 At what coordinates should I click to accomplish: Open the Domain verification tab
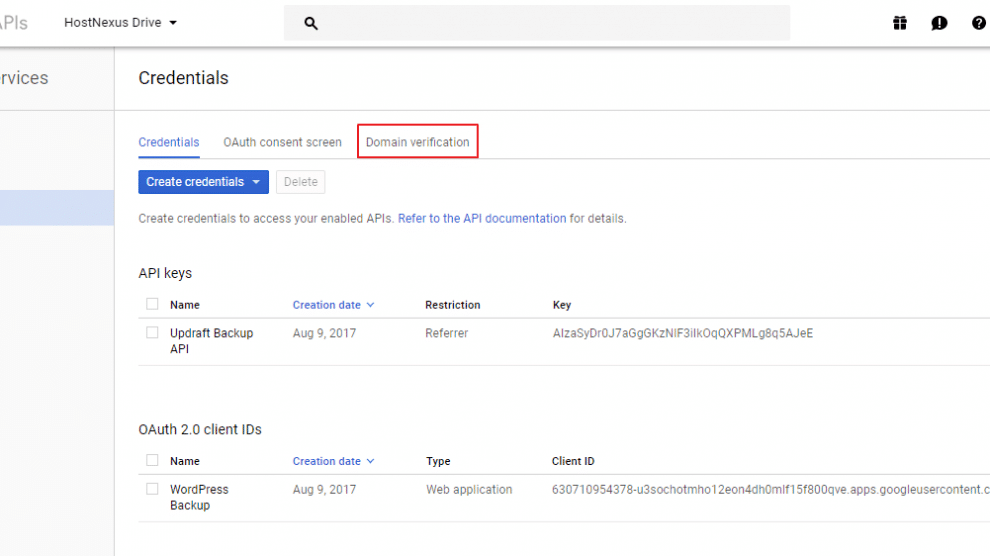[x=417, y=143]
